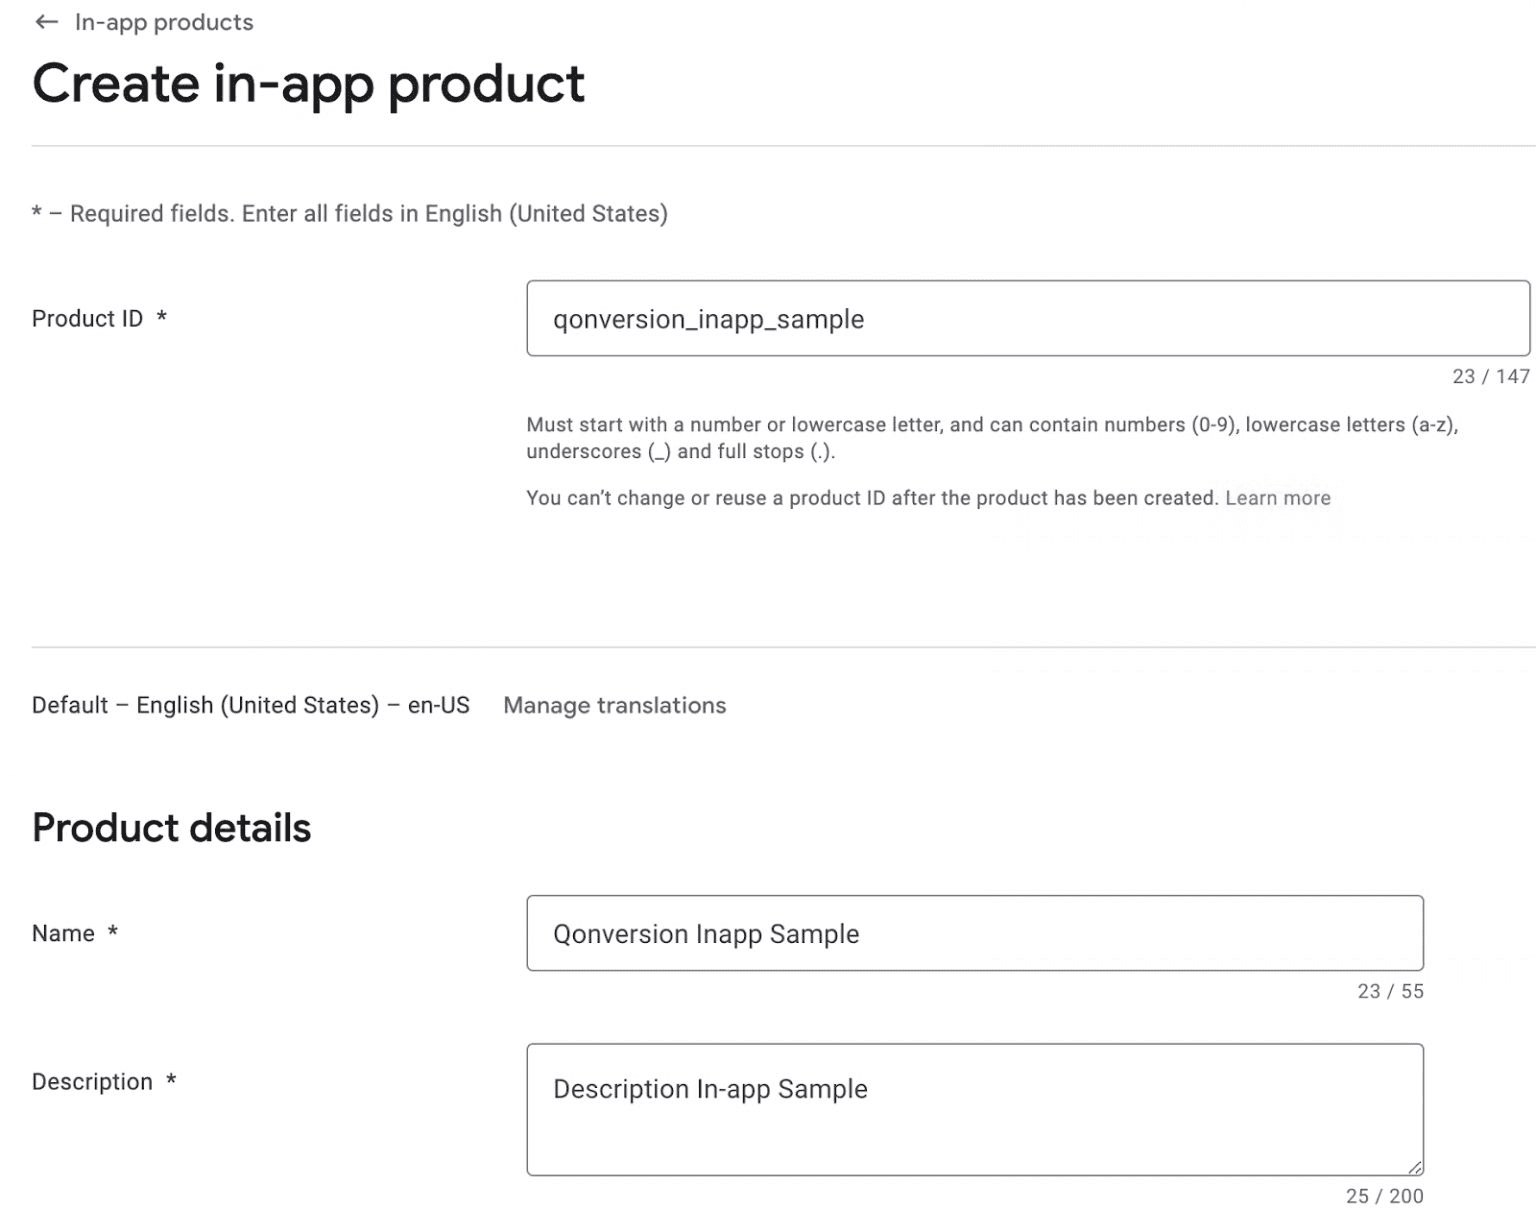Click the back arrow beside In-app products
The width and height of the screenshot is (1536, 1208).
coord(44,21)
